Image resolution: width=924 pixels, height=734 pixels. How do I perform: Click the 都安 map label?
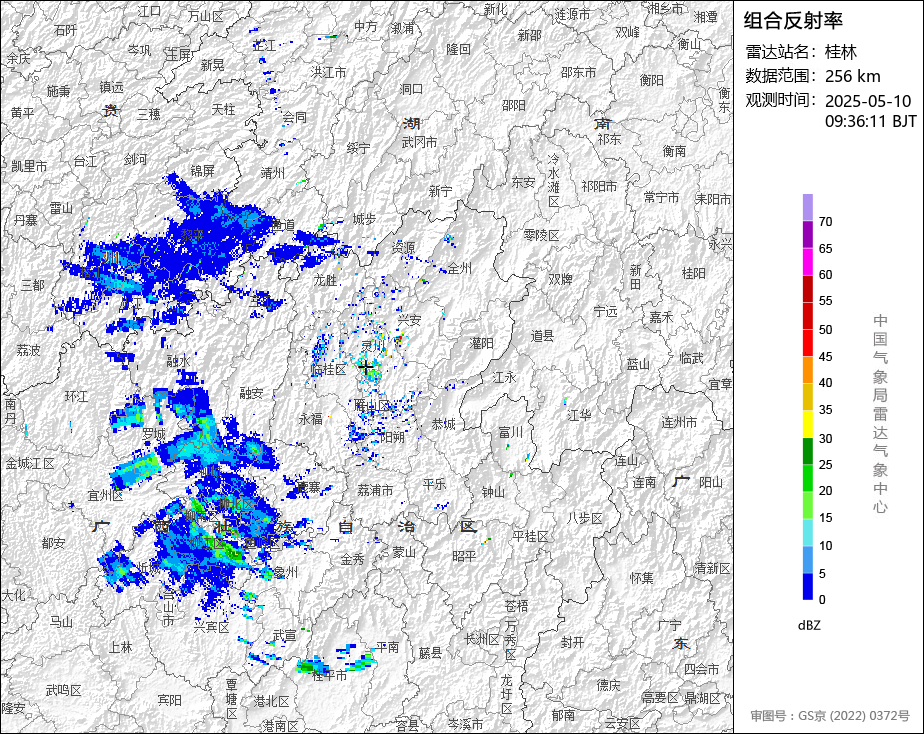(54, 543)
